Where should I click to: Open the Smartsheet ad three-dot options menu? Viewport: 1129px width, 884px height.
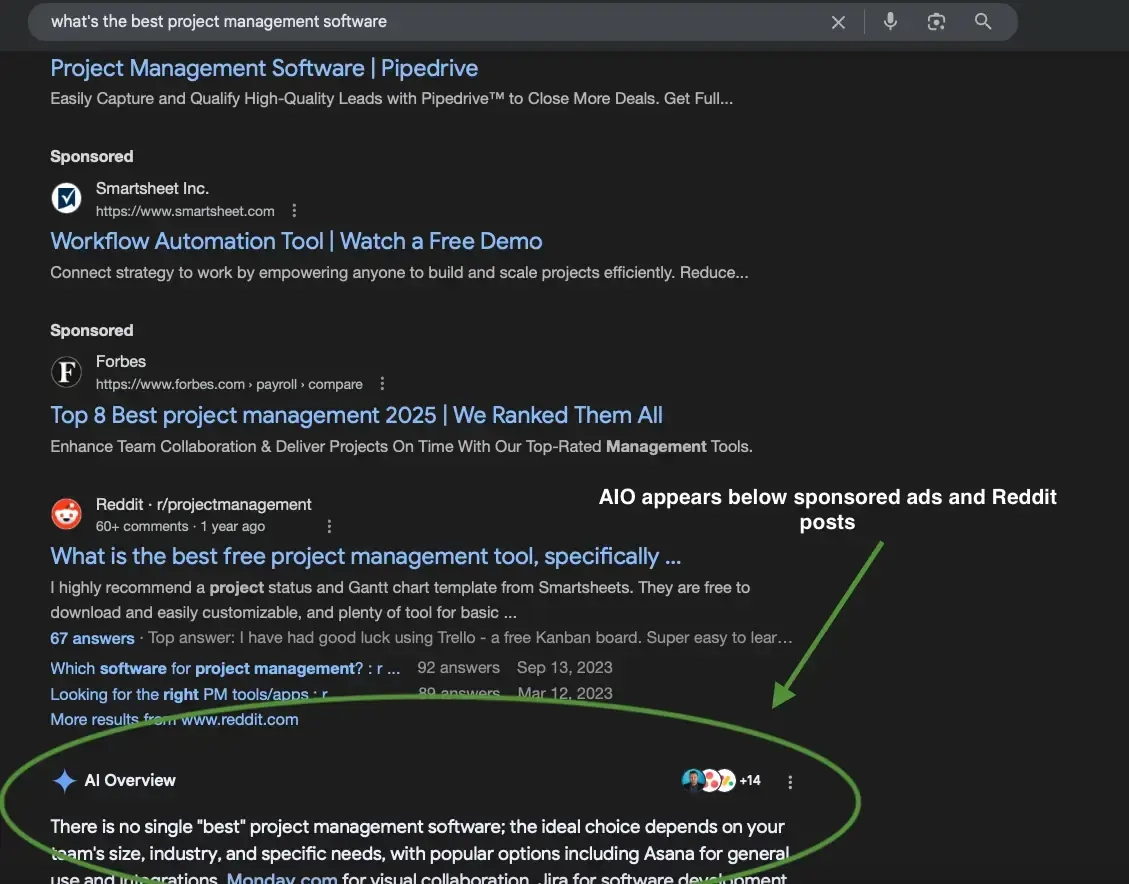tap(294, 211)
